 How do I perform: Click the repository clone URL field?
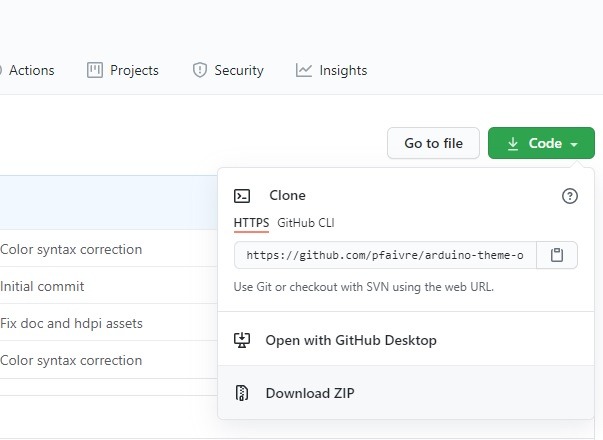[385, 255]
